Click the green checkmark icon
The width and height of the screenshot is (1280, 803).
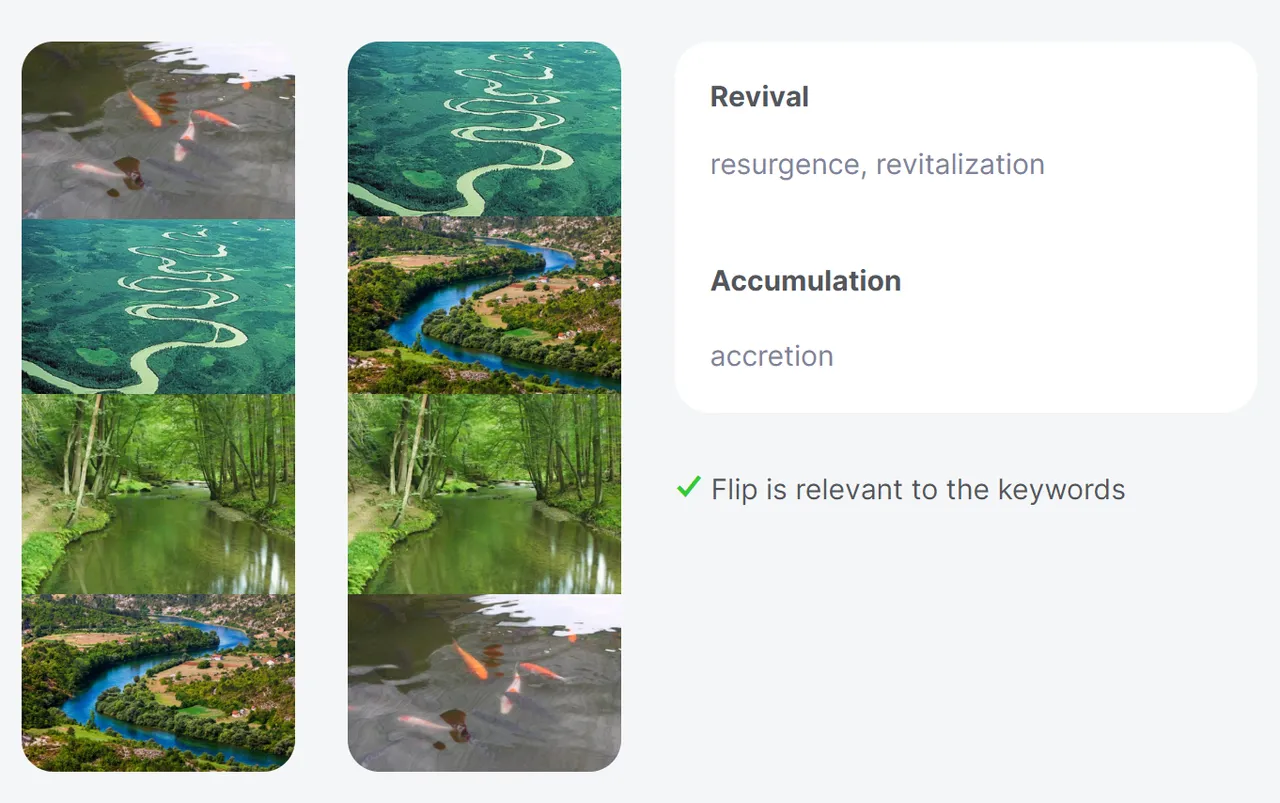688,487
